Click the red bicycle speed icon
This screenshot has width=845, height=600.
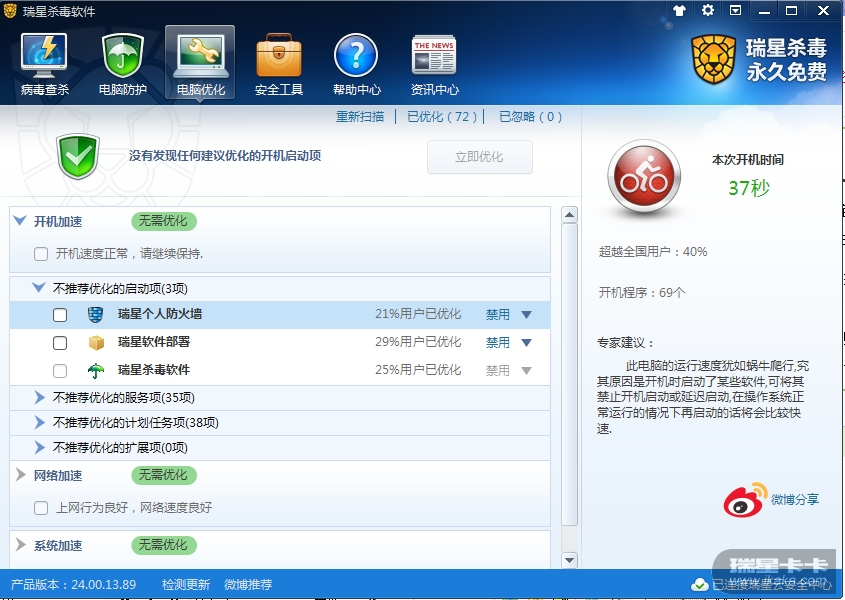tap(644, 177)
